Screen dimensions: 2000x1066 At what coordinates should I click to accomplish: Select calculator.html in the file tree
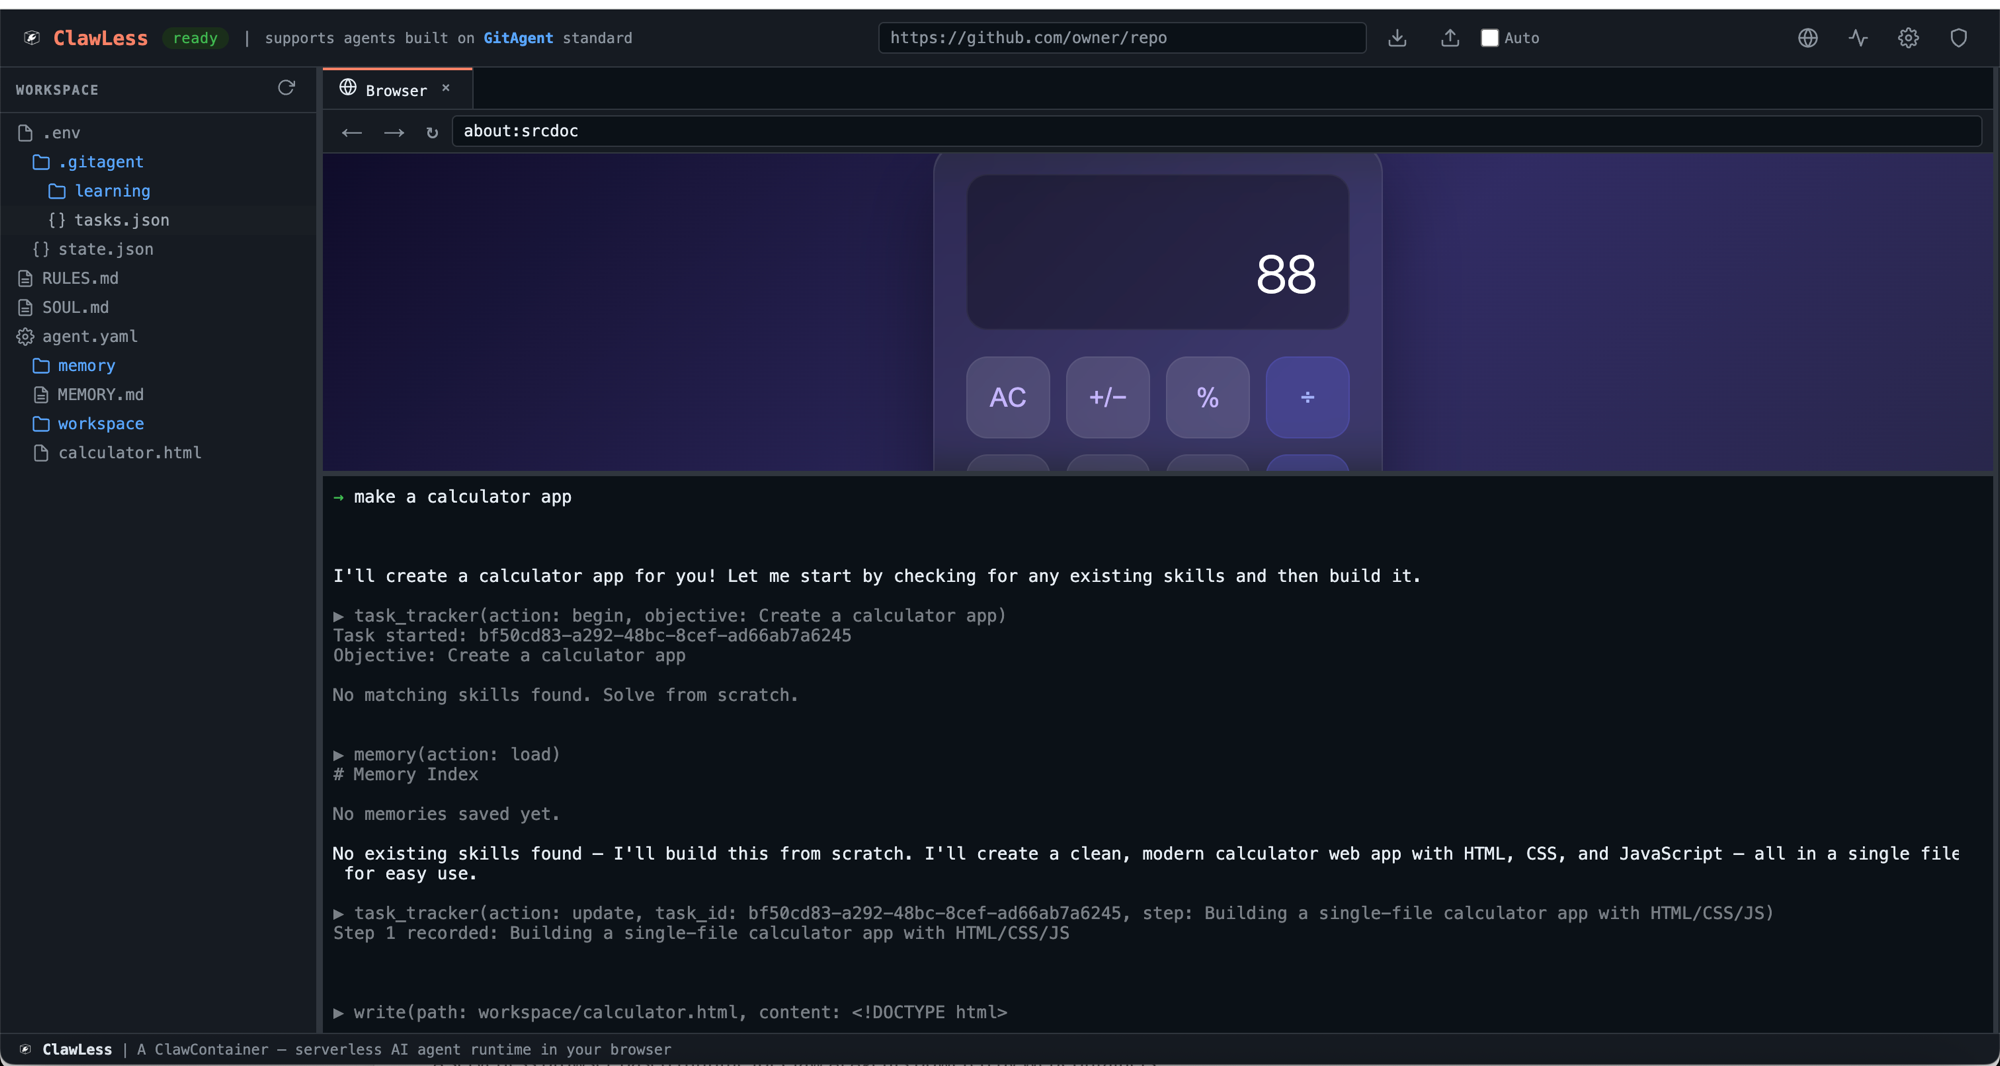128,452
